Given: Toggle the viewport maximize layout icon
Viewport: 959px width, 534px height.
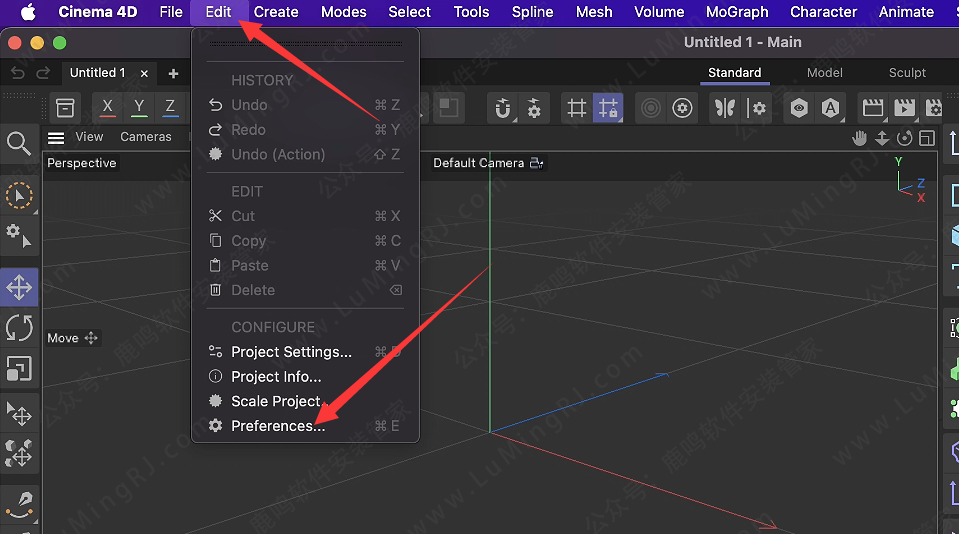Looking at the screenshot, I should (x=927, y=138).
